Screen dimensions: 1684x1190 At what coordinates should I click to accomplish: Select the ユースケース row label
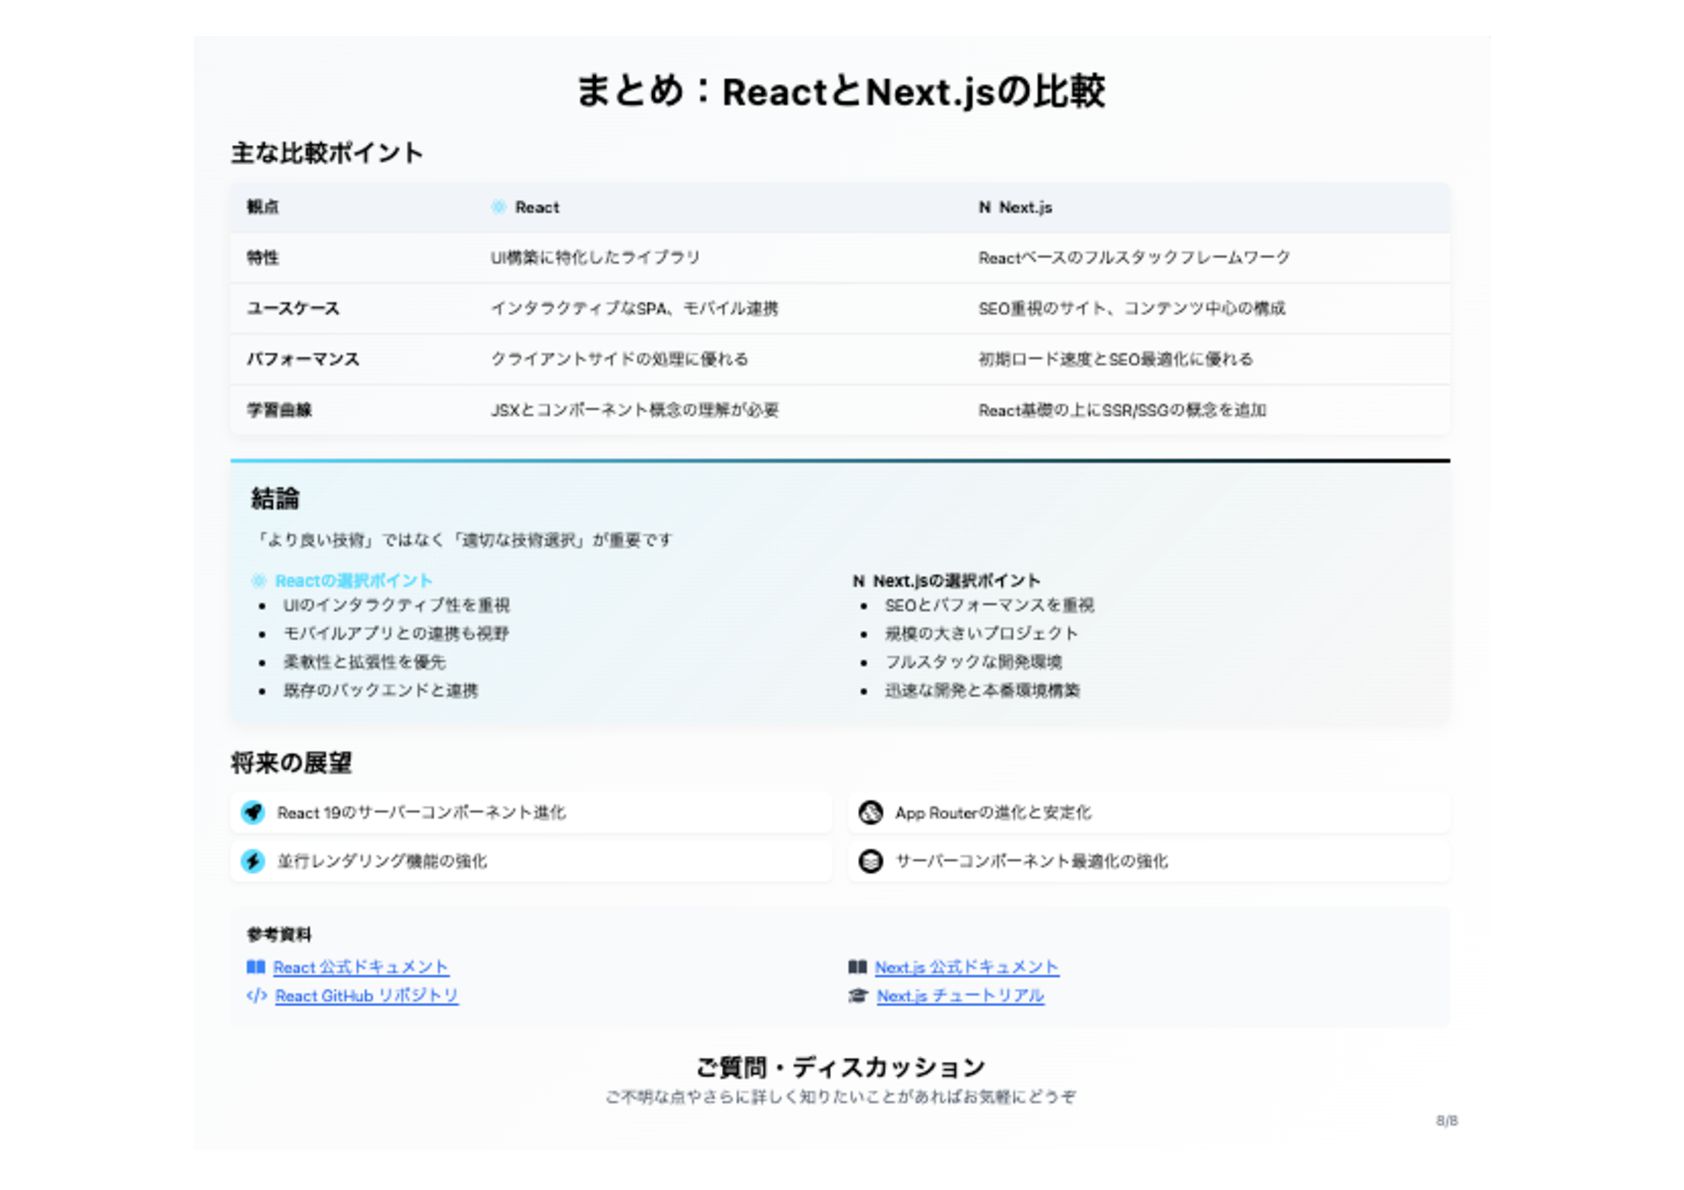coord(294,309)
